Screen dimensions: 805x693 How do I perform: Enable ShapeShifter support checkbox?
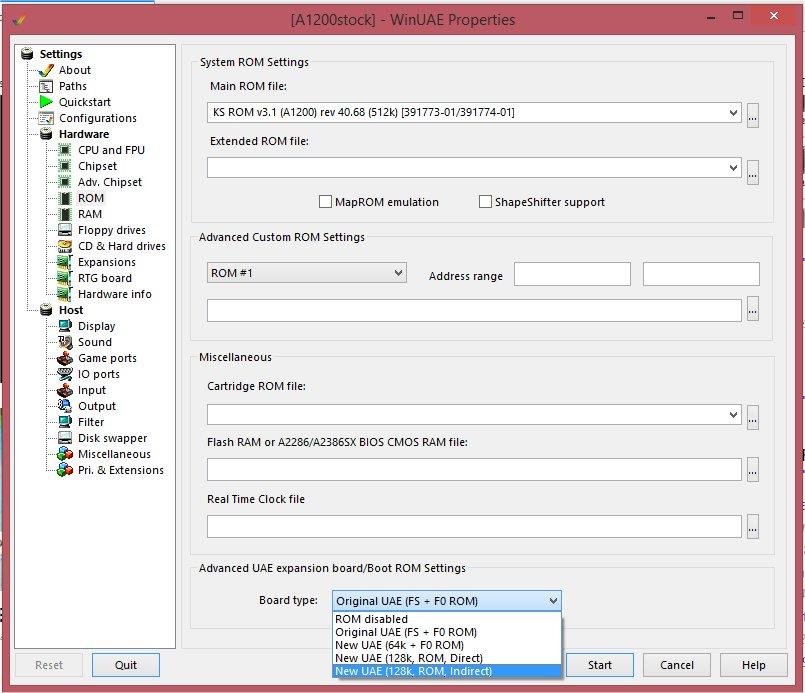(485, 202)
